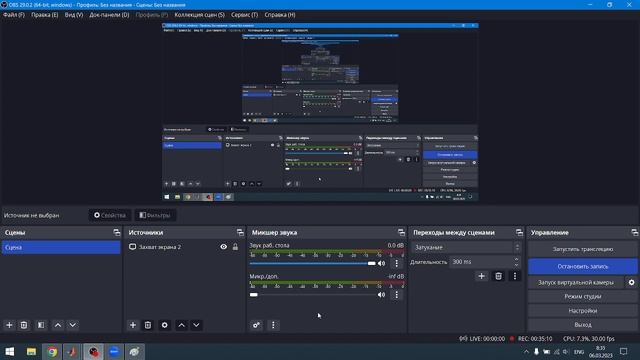Undock the Scene Transitions panel

(519, 232)
